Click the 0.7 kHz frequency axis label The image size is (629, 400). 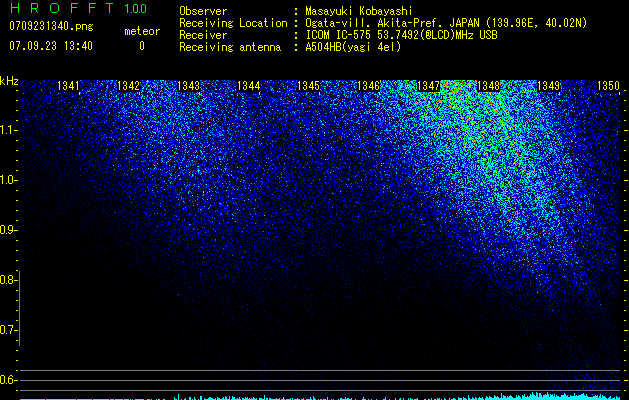tap(9, 330)
